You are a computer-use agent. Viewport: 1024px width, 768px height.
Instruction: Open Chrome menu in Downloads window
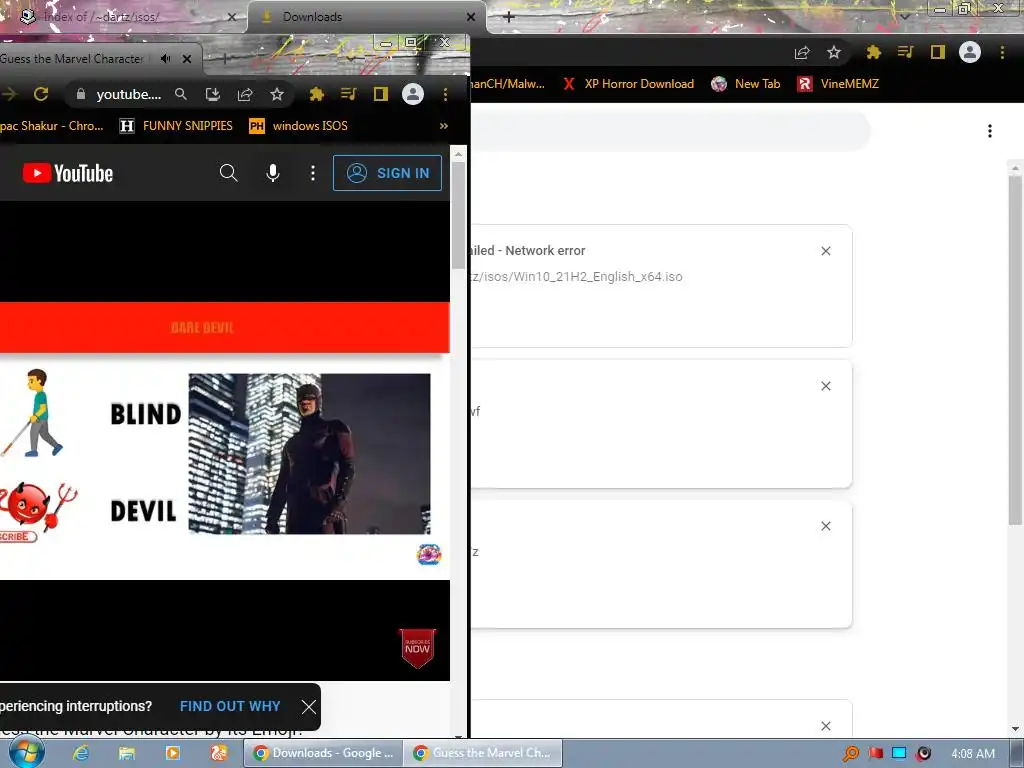[x=1002, y=52]
